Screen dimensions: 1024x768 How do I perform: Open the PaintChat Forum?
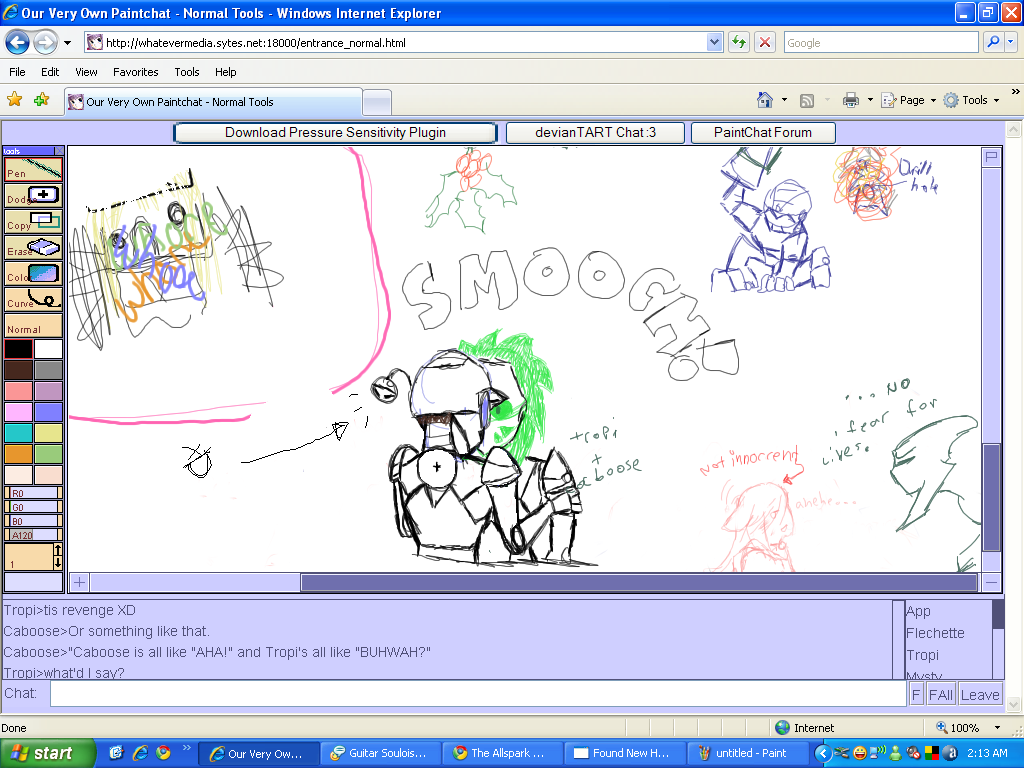coord(763,132)
